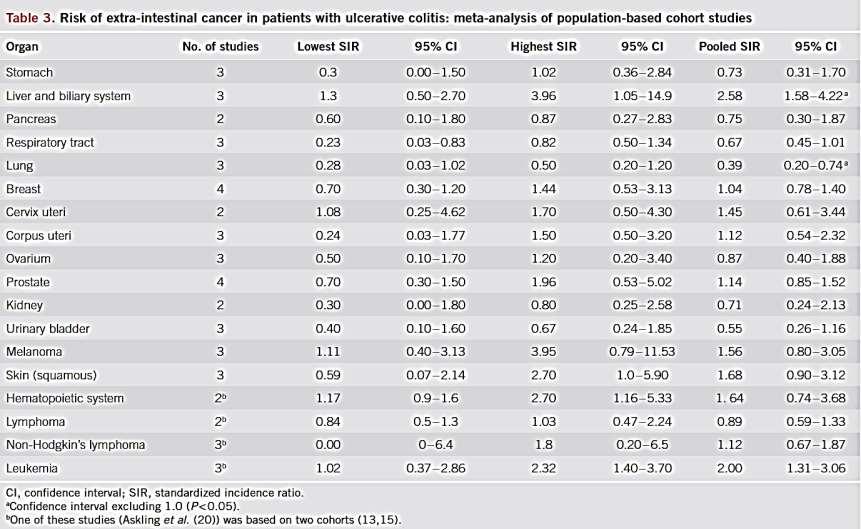Viewport: 861px width, 529px height.
Task: Select the Breast number of studies cell
Action: 220,189
